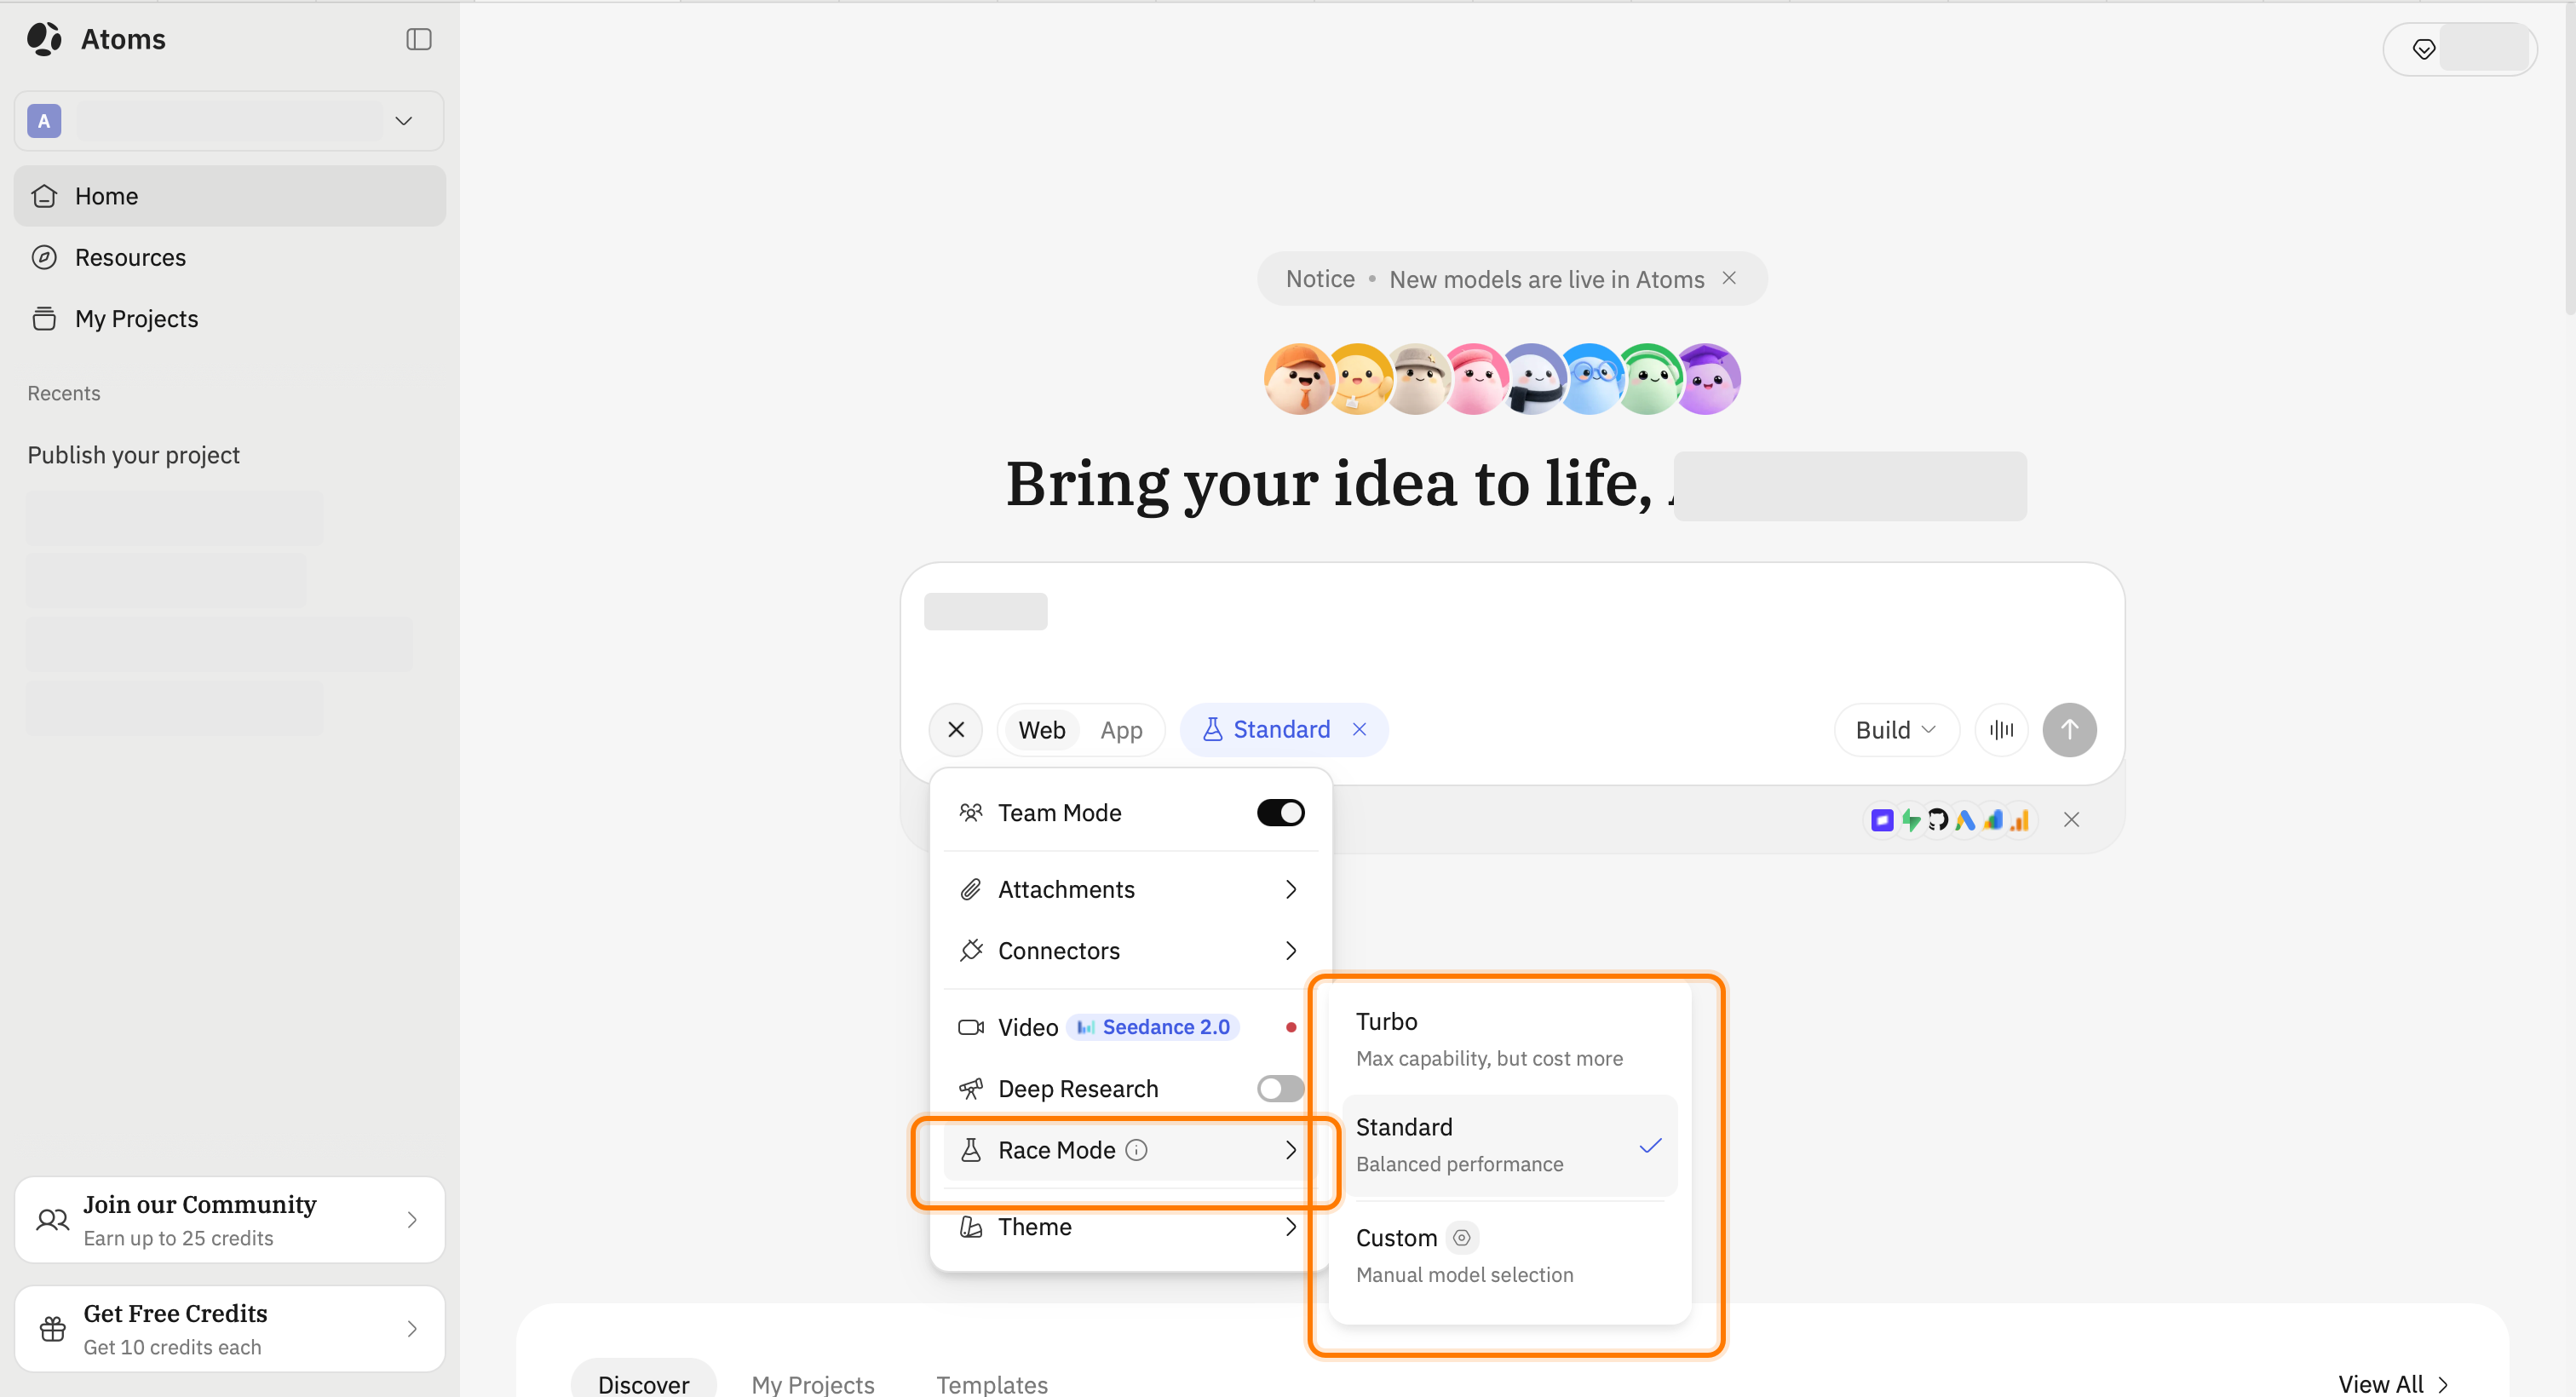This screenshot has width=2576, height=1397.
Task: Open Join our Community card
Action: (229, 1220)
